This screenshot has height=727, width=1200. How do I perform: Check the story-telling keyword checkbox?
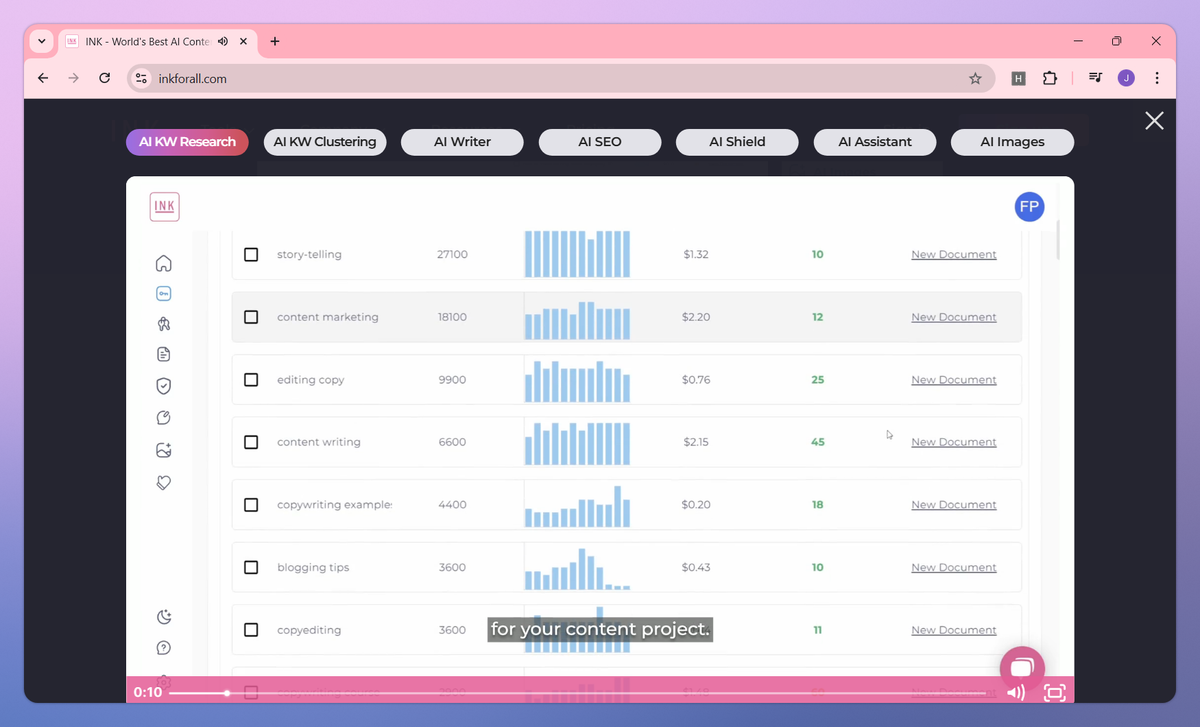pyautogui.click(x=251, y=255)
